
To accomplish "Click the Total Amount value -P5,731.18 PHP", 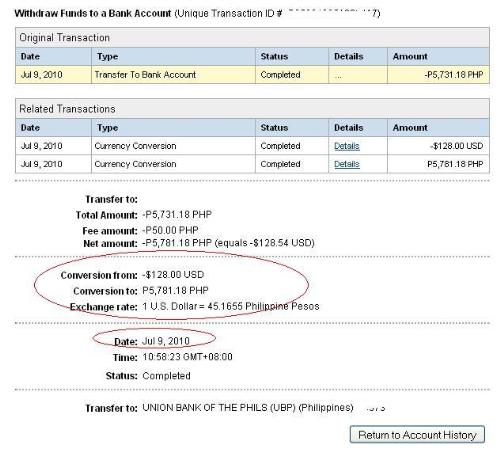I will [177, 214].
